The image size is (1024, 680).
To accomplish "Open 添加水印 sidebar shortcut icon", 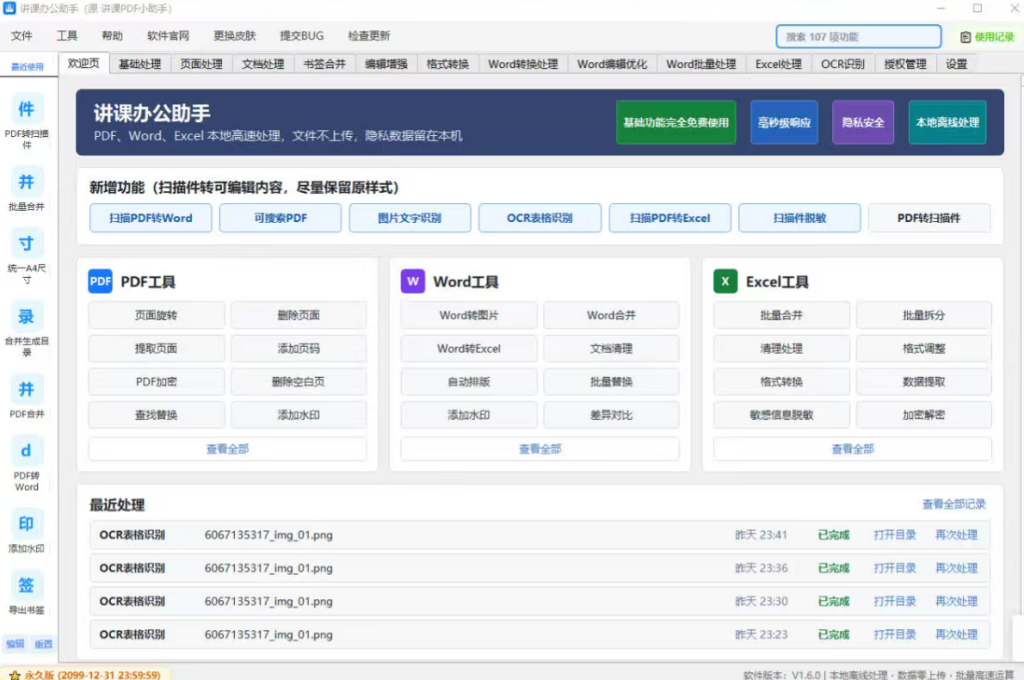I will pos(26,525).
